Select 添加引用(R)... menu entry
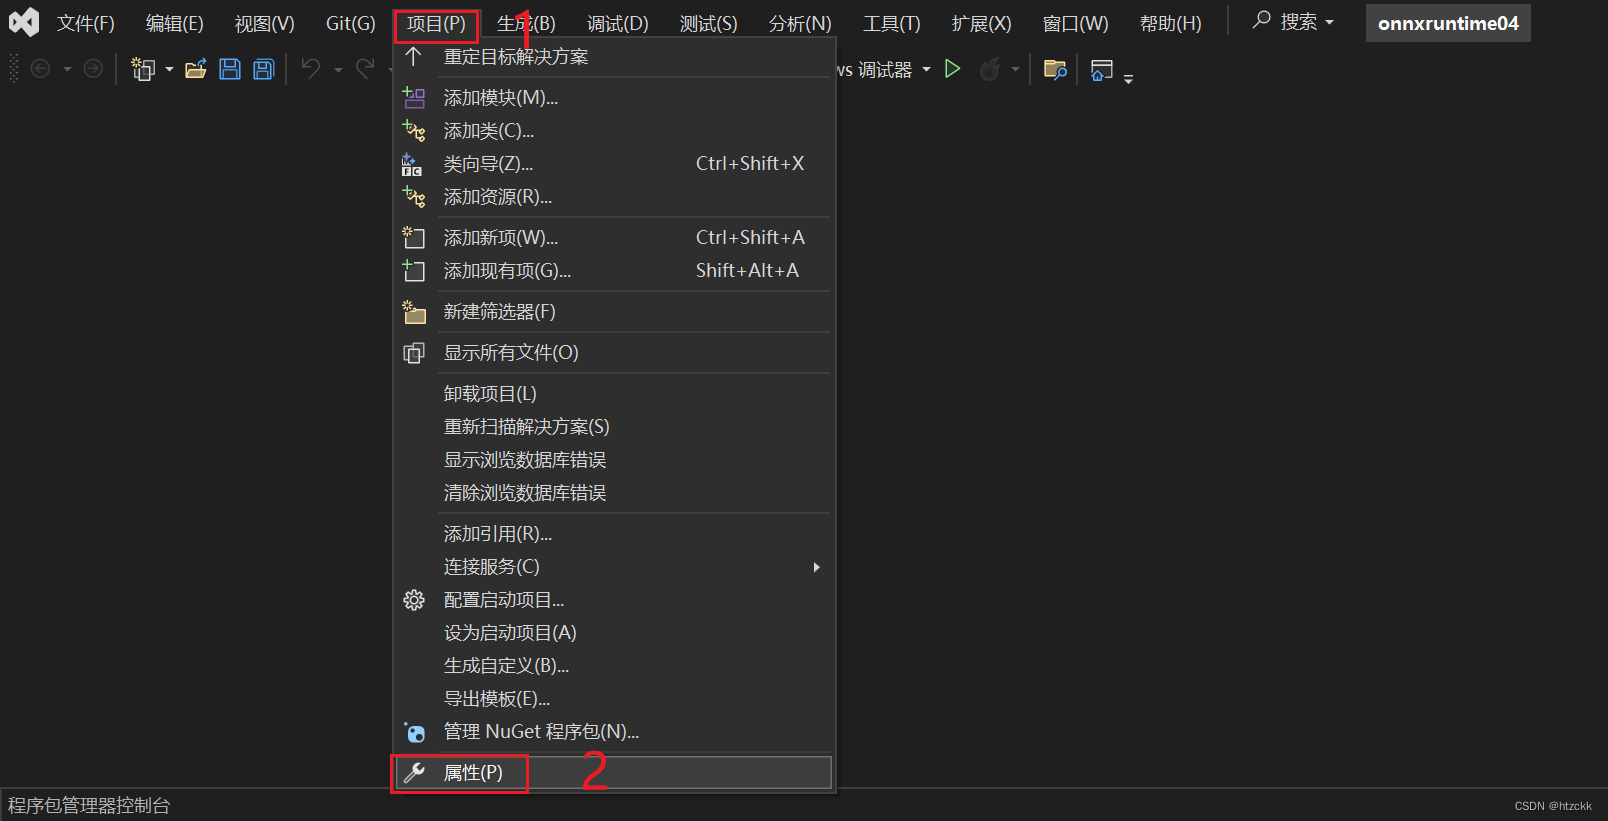This screenshot has height=821, width=1608. 613,534
